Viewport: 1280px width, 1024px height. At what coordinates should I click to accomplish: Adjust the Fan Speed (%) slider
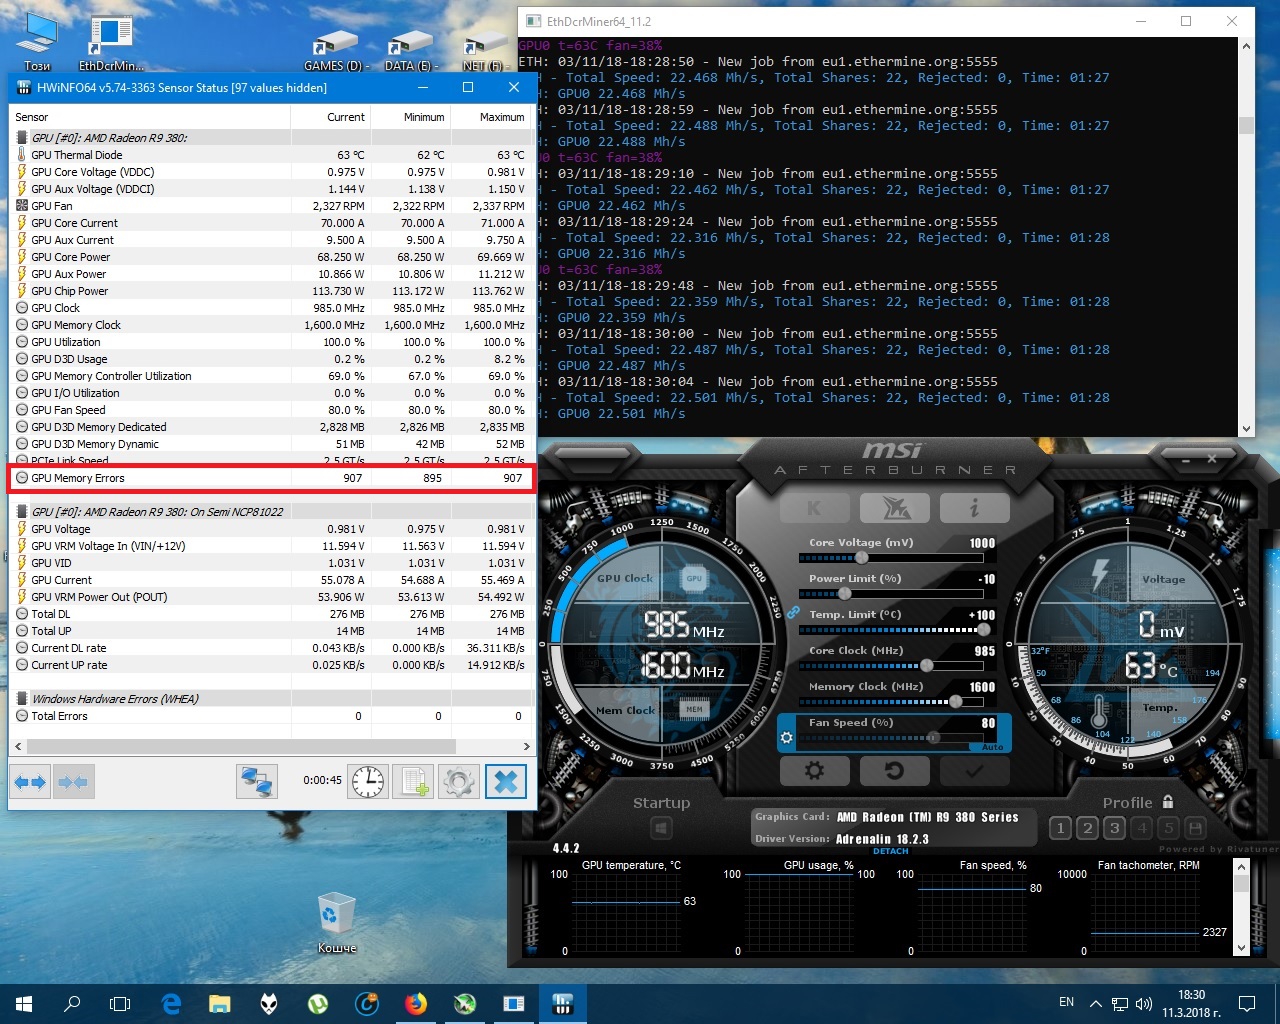[933, 738]
